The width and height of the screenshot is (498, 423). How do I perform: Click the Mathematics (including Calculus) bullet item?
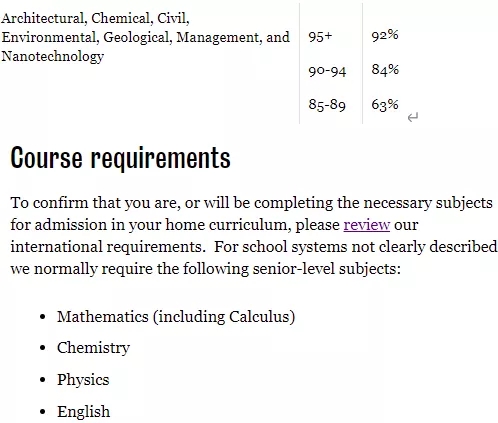176,317
